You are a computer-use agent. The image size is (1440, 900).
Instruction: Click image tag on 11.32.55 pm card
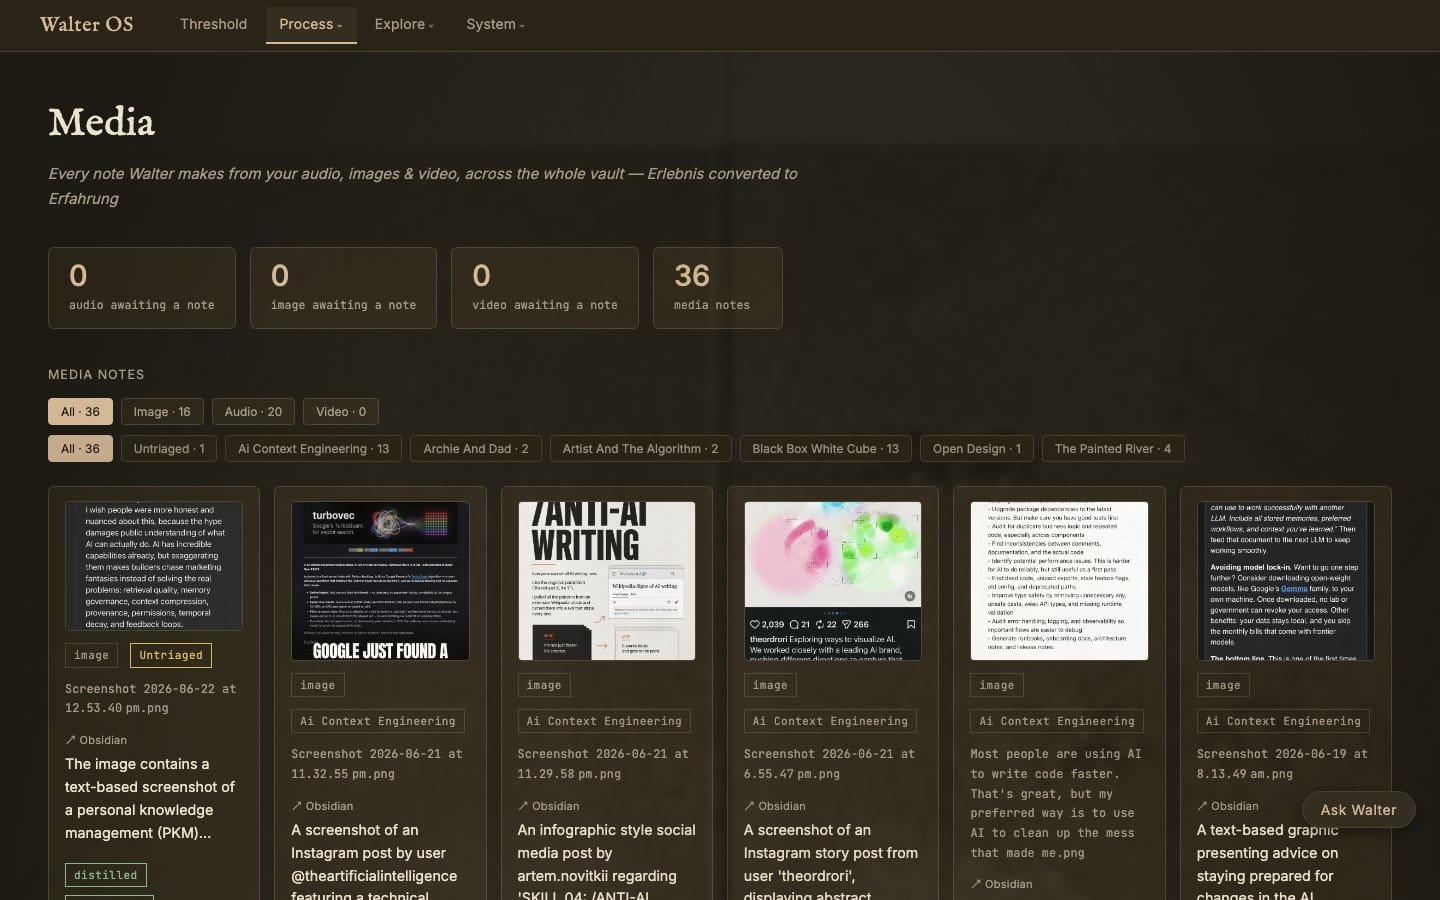[318, 685]
